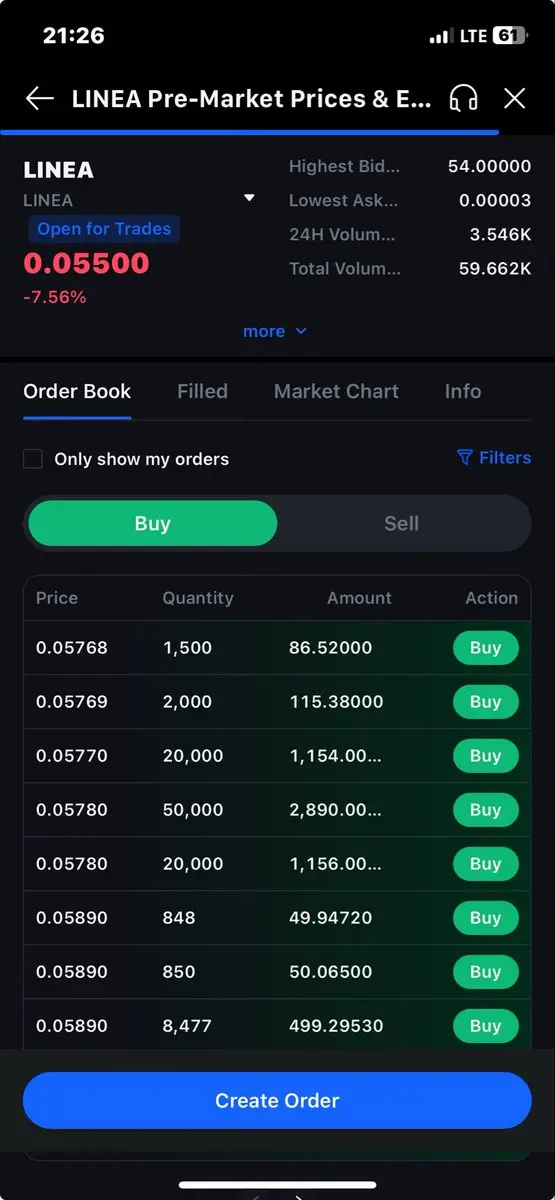Switch to Market Chart tab
555x1200 pixels.
coord(336,391)
